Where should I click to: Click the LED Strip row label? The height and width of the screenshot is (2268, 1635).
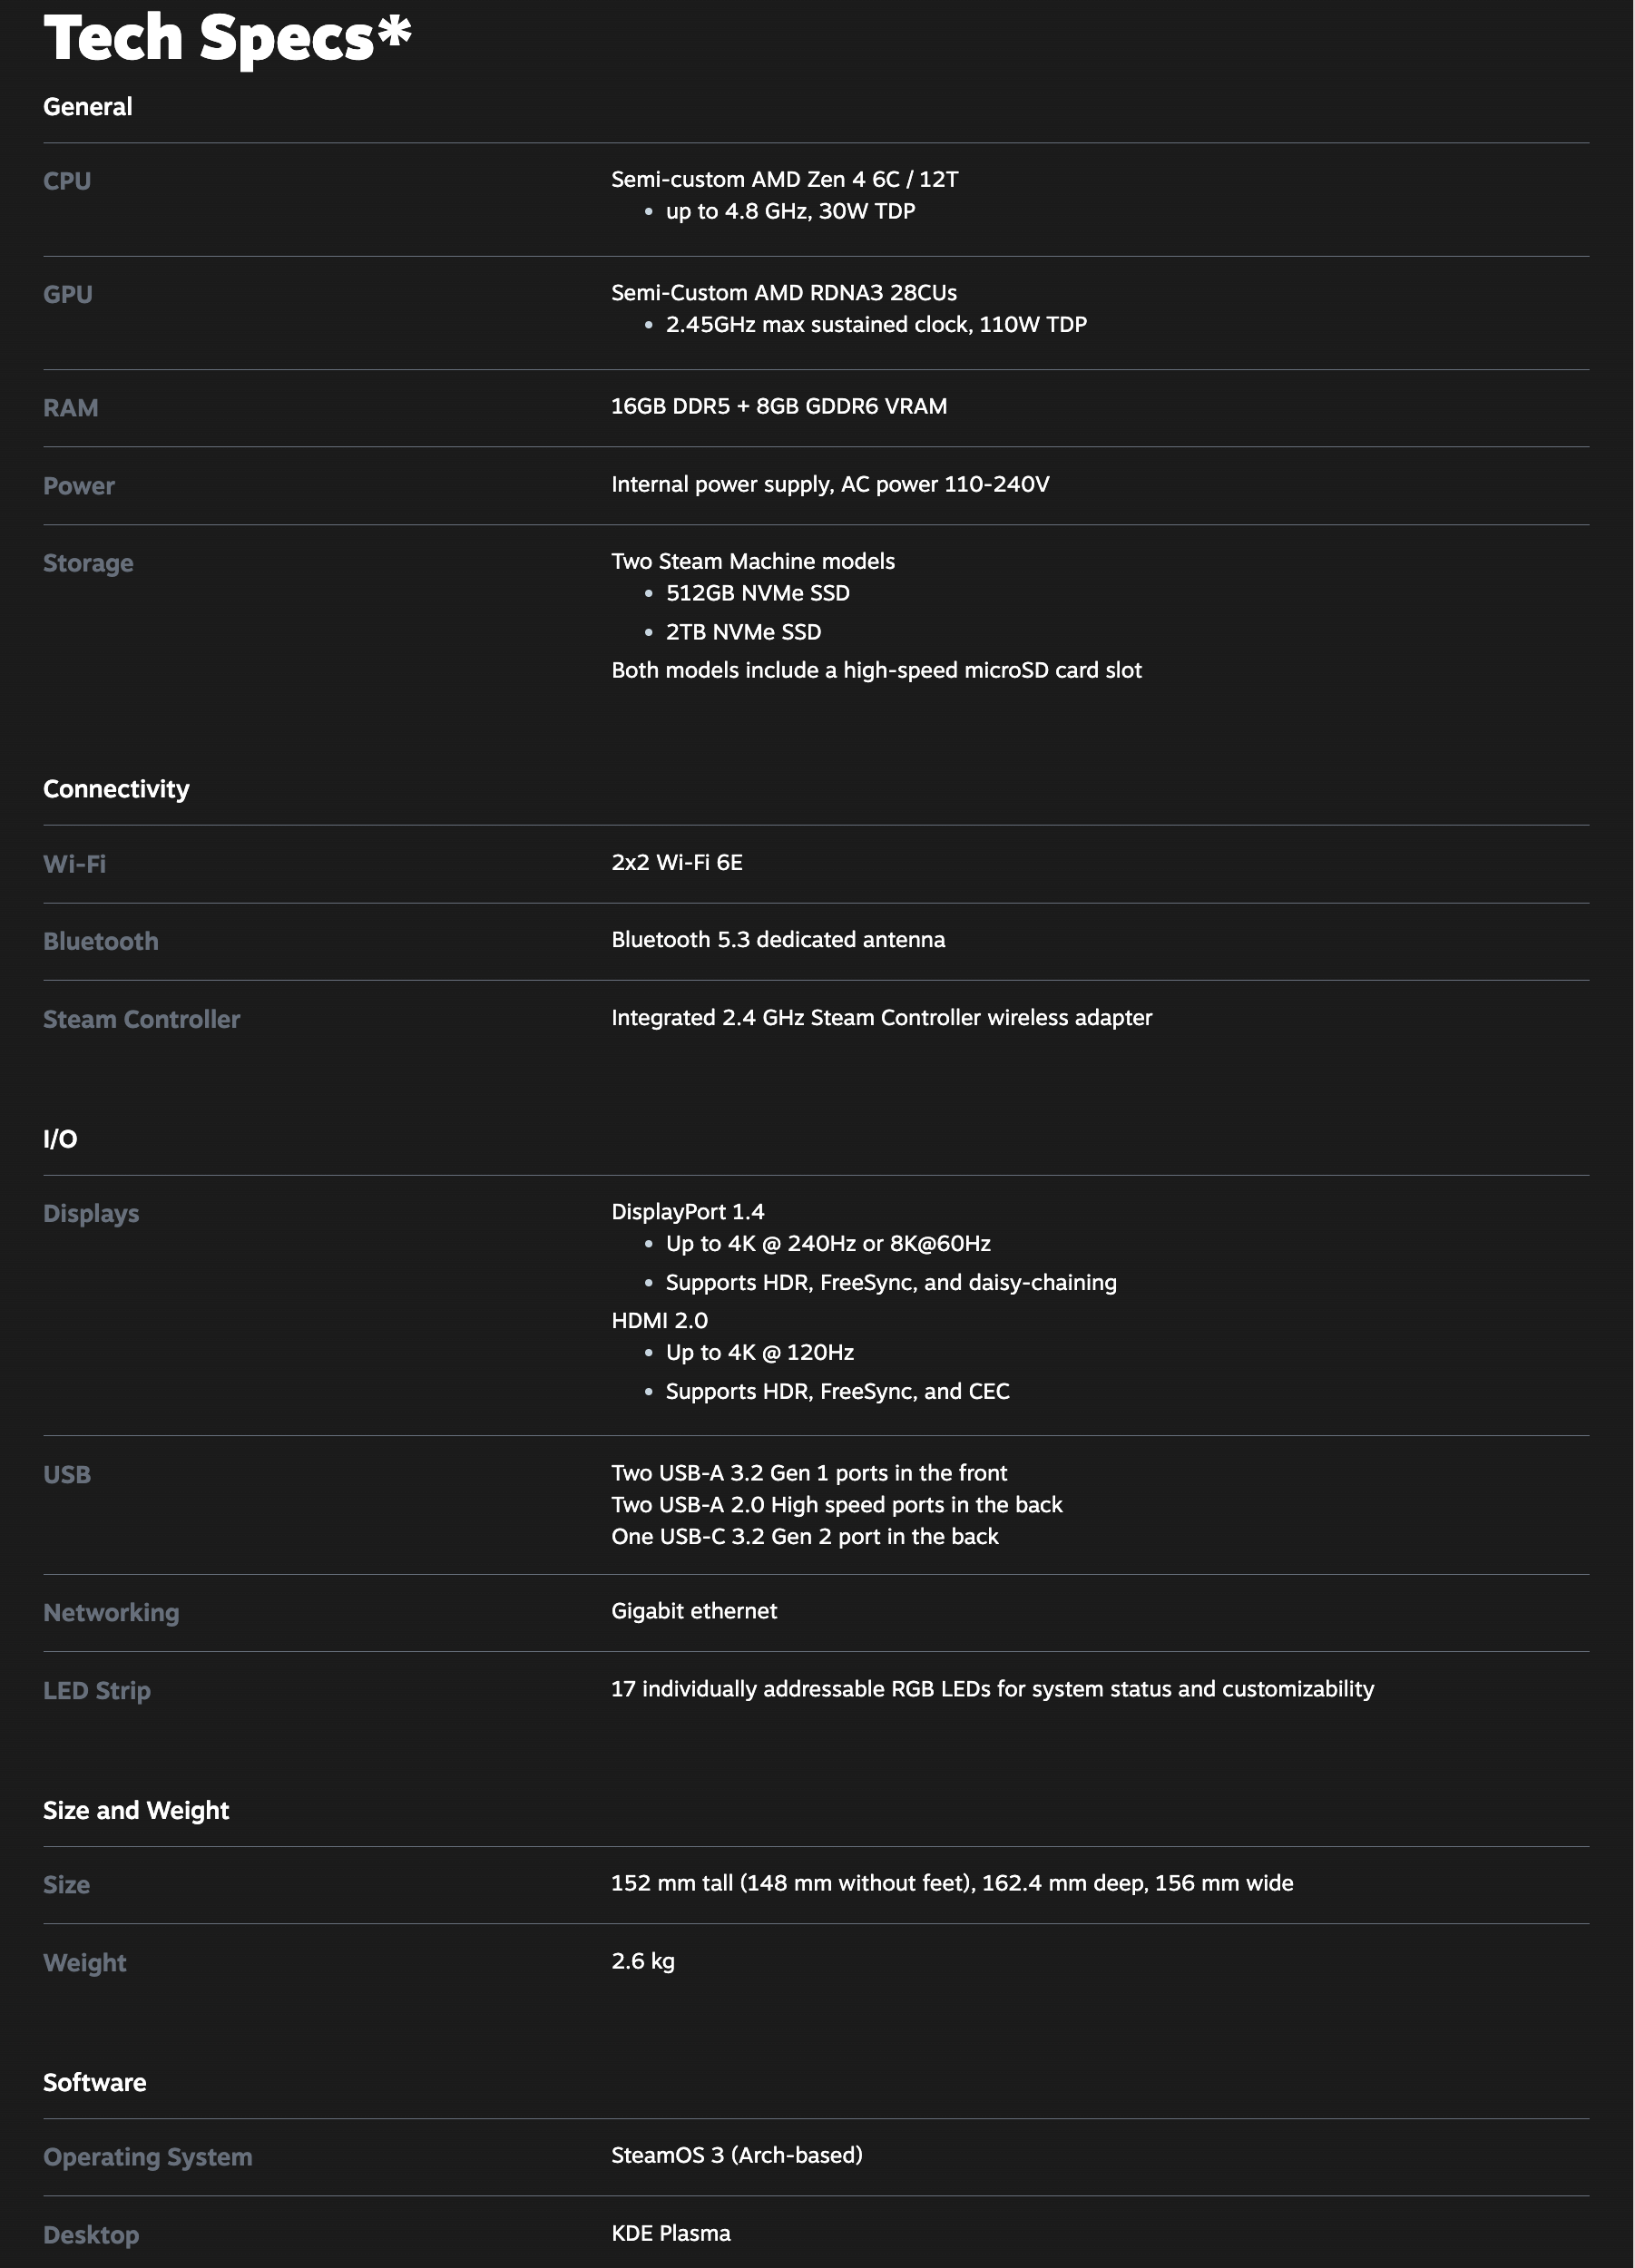point(97,1691)
